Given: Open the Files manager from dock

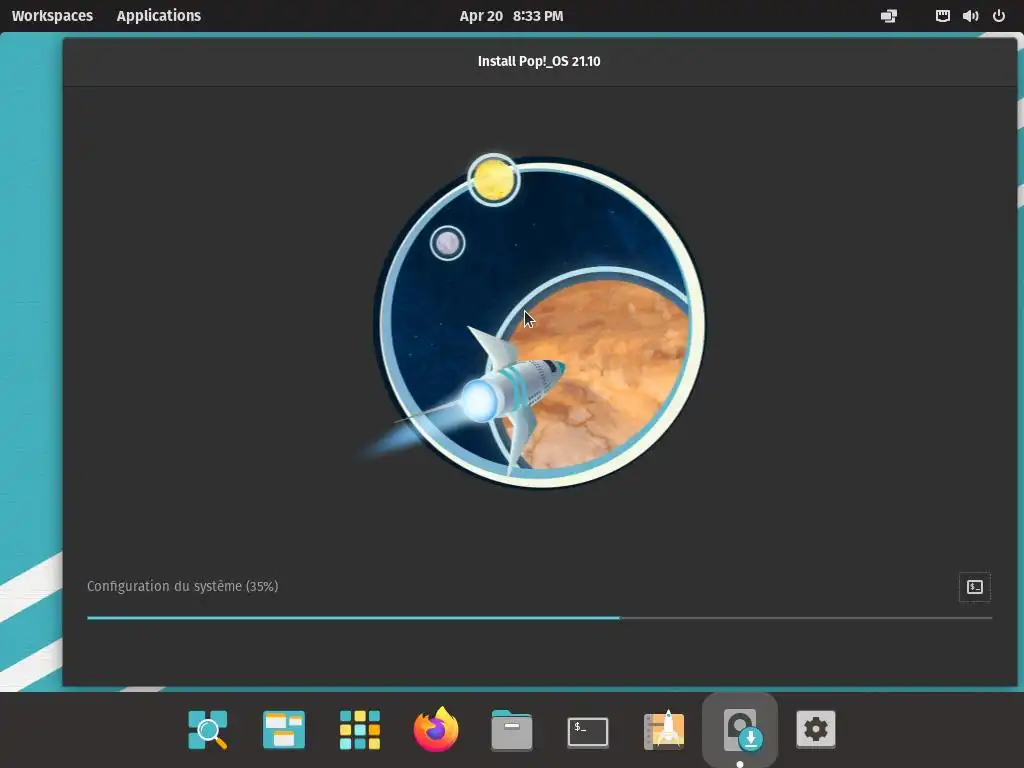Looking at the screenshot, I should [511, 730].
